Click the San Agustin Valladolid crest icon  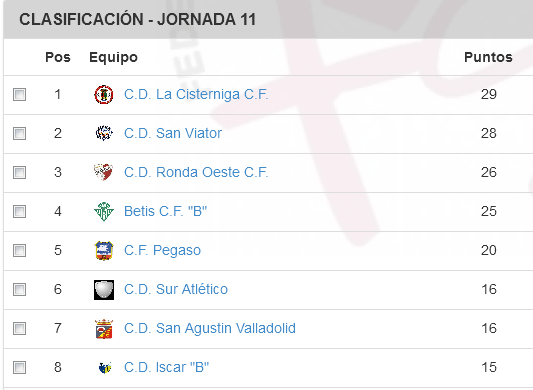coord(104,329)
